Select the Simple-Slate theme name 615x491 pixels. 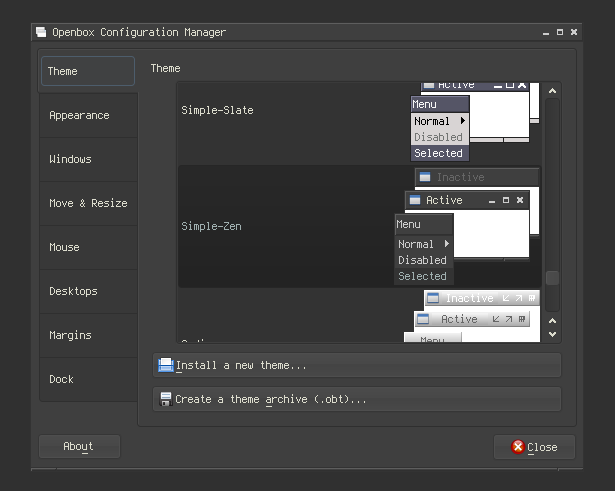(x=217, y=110)
